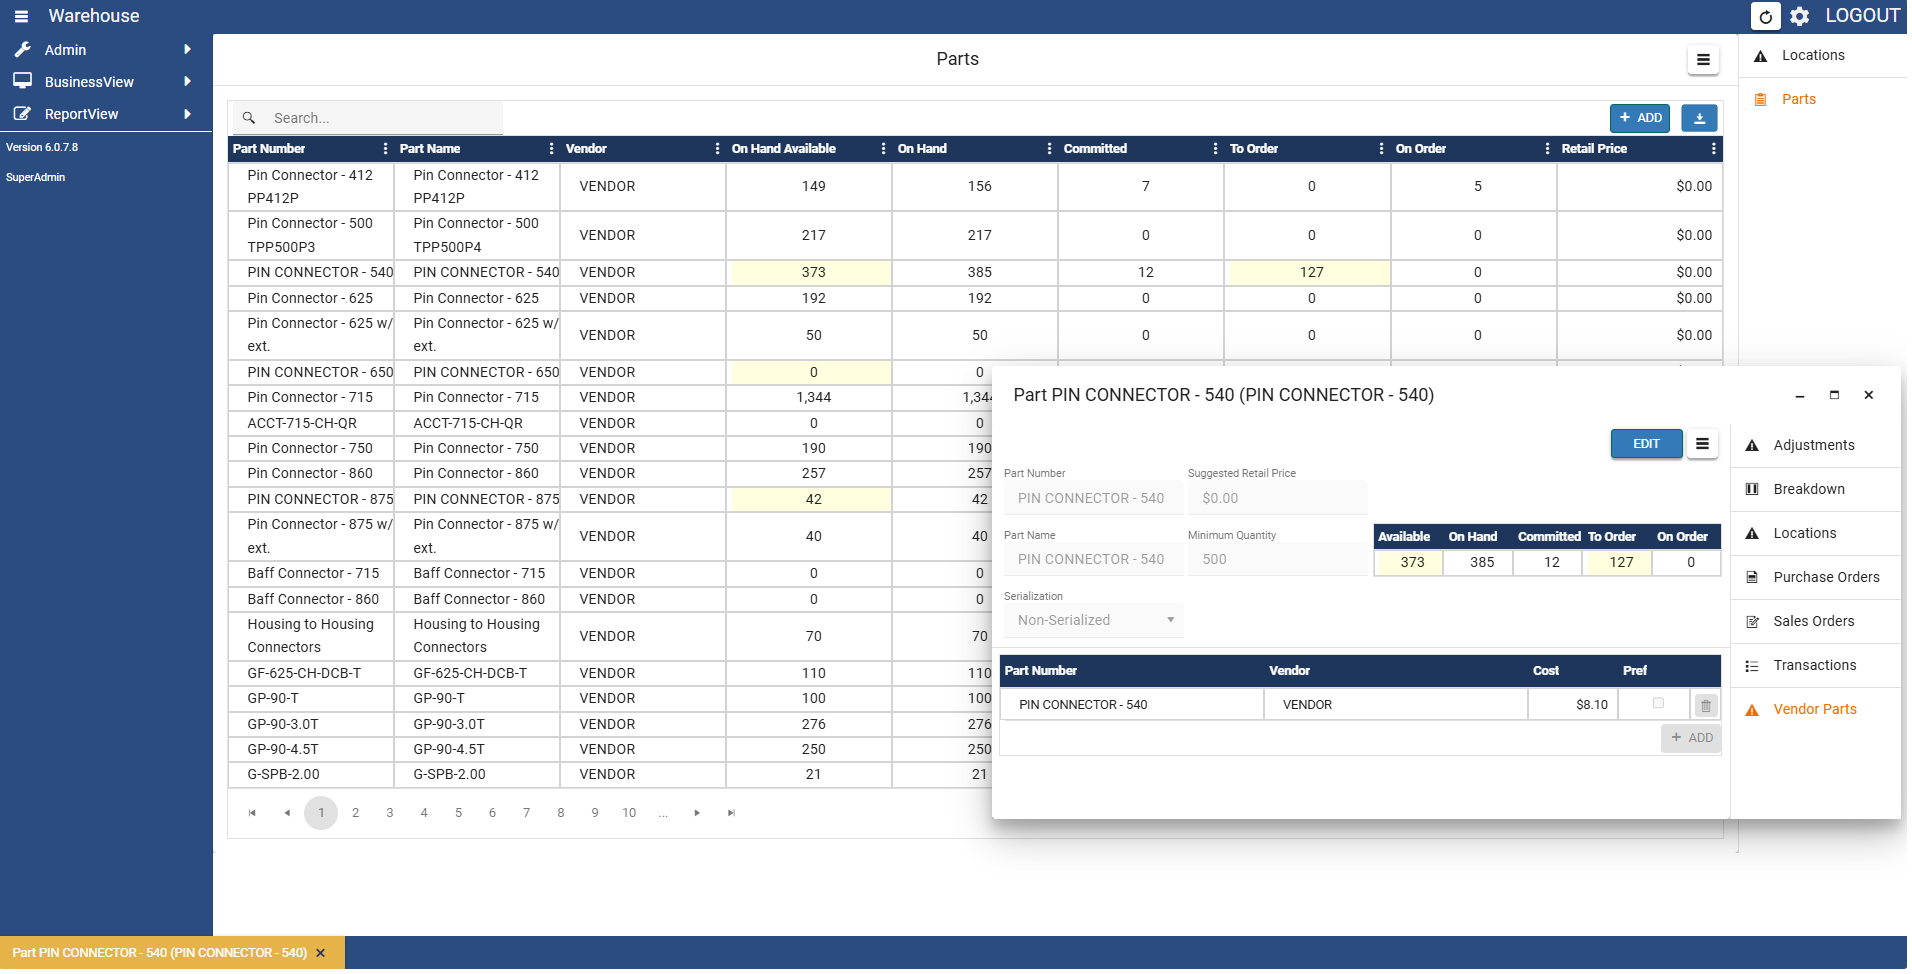Open the Serialization dropdown
1912x974 pixels.
1095,622
